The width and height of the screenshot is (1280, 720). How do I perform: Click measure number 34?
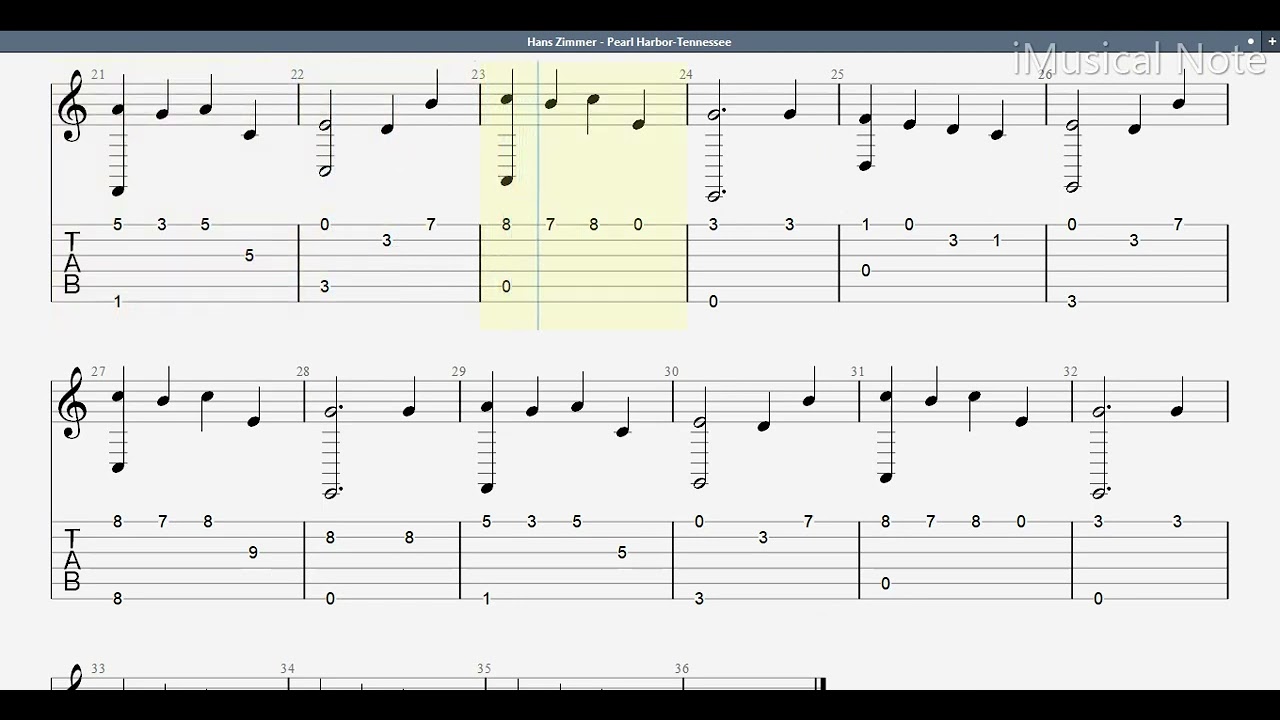(288, 669)
